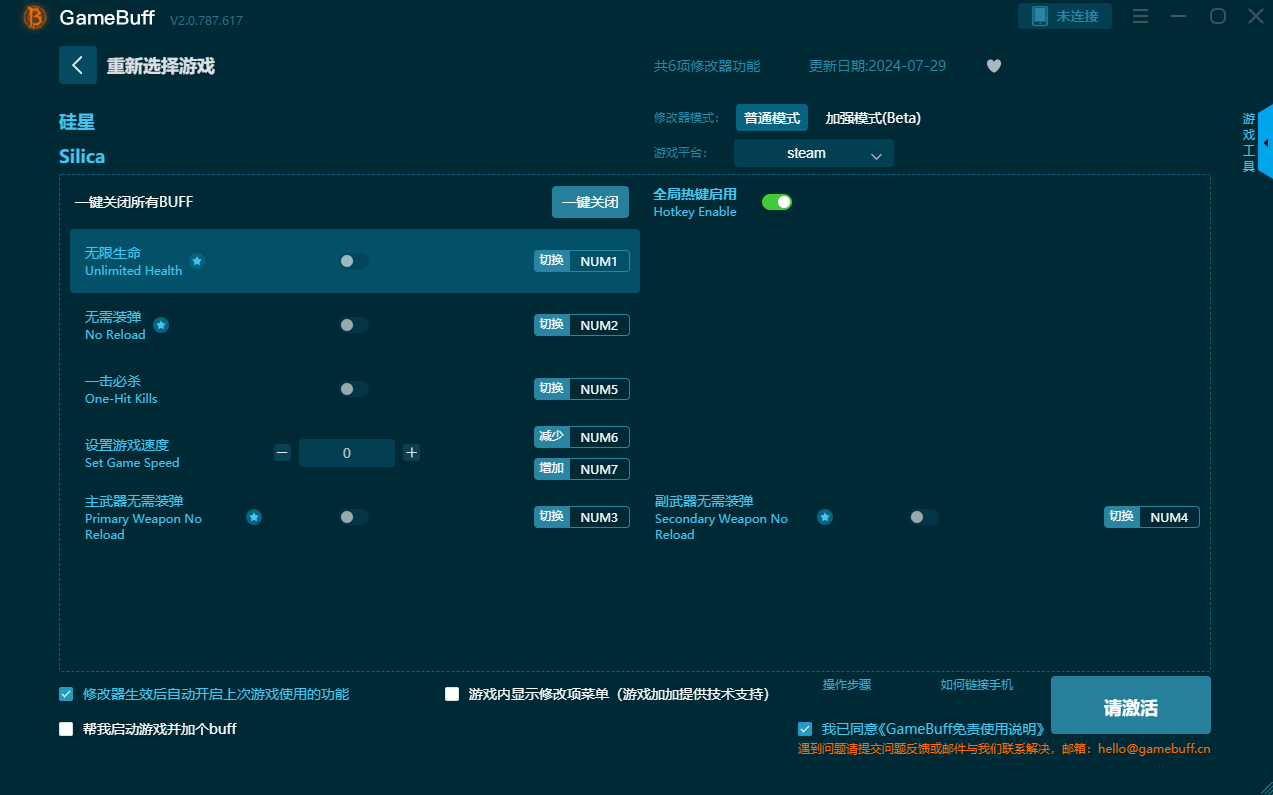Click the star icon next to No Reload
This screenshot has width=1273, height=795.
tap(161, 325)
